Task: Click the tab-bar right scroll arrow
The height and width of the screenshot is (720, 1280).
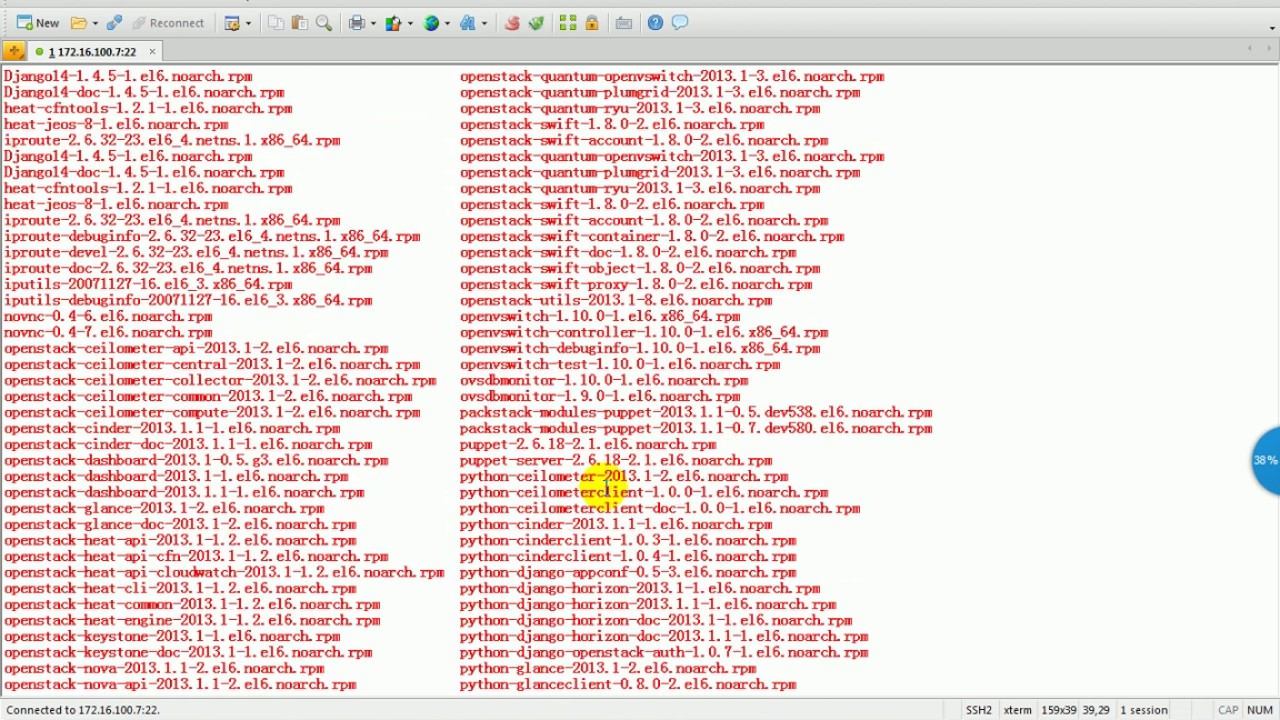Action: (1270, 49)
